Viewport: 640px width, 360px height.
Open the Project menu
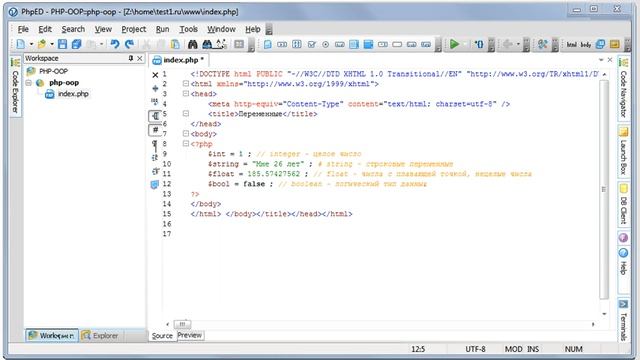[133, 29]
